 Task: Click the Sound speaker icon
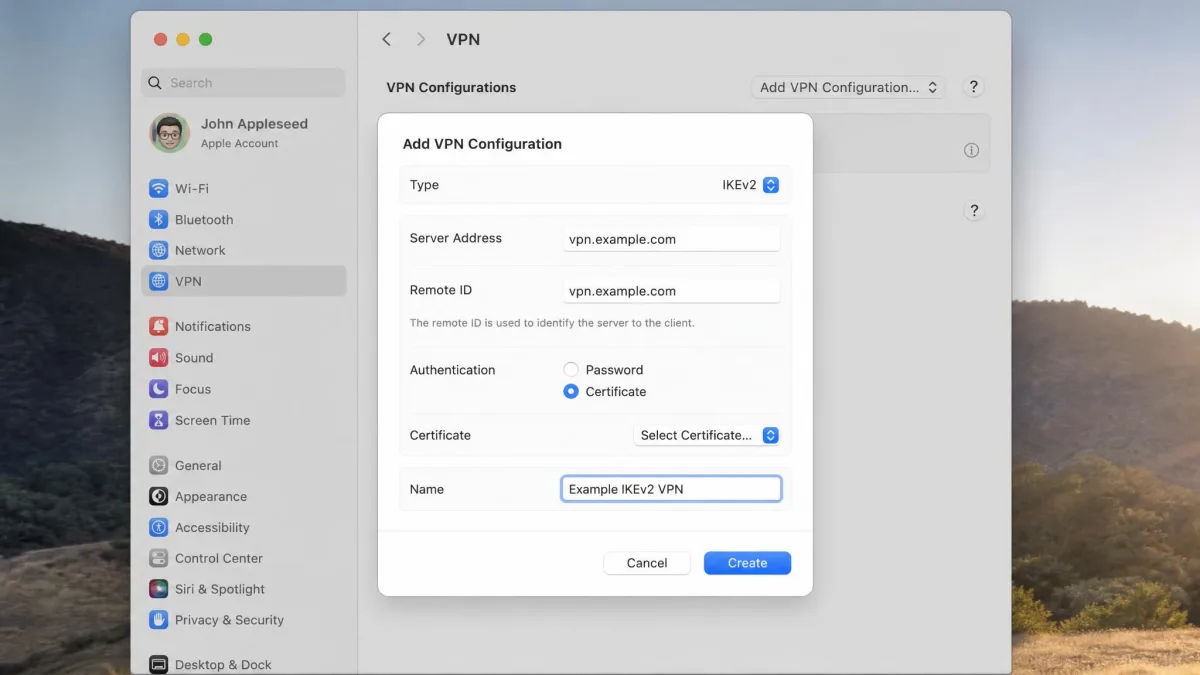[158, 357]
